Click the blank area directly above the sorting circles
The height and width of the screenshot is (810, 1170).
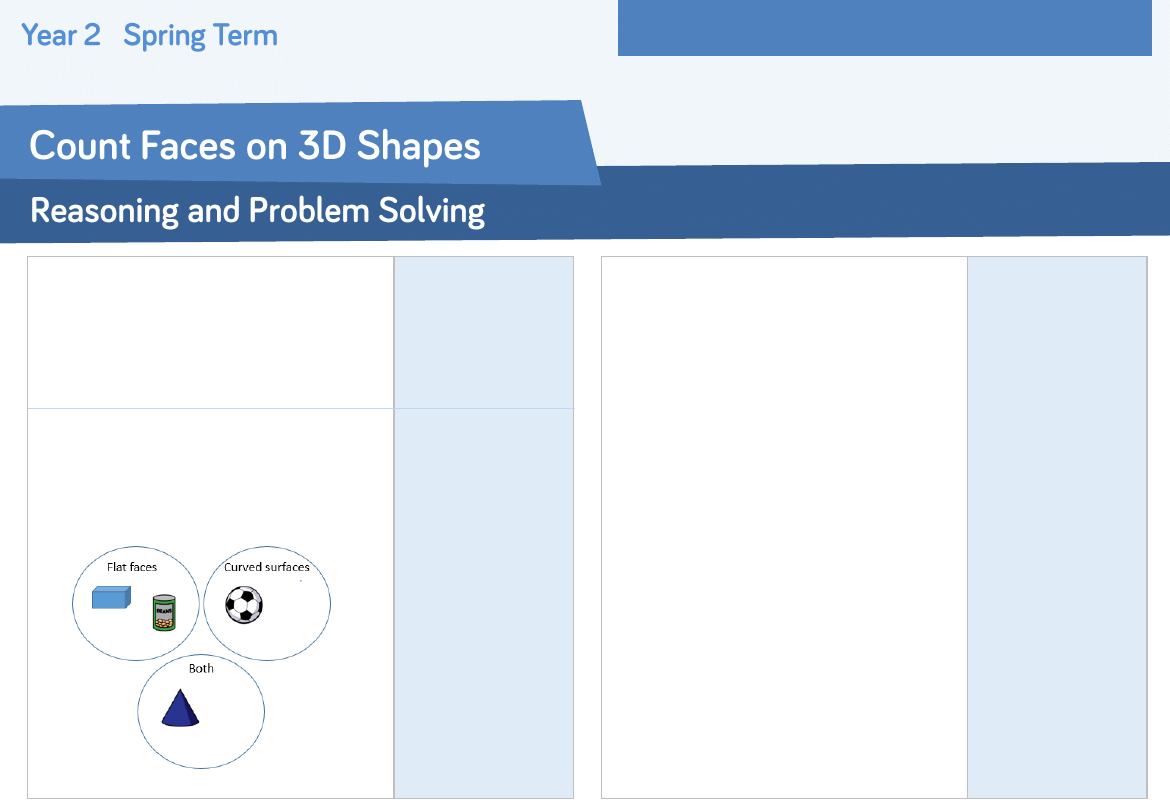click(210, 480)
